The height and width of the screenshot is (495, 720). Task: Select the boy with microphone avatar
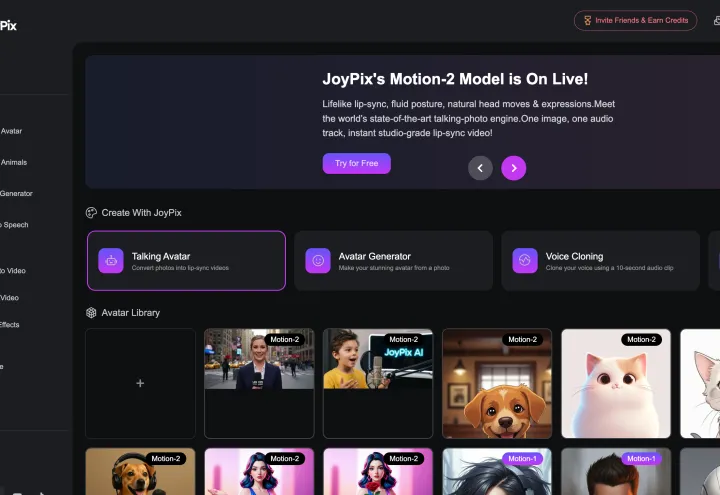point(378,383)
